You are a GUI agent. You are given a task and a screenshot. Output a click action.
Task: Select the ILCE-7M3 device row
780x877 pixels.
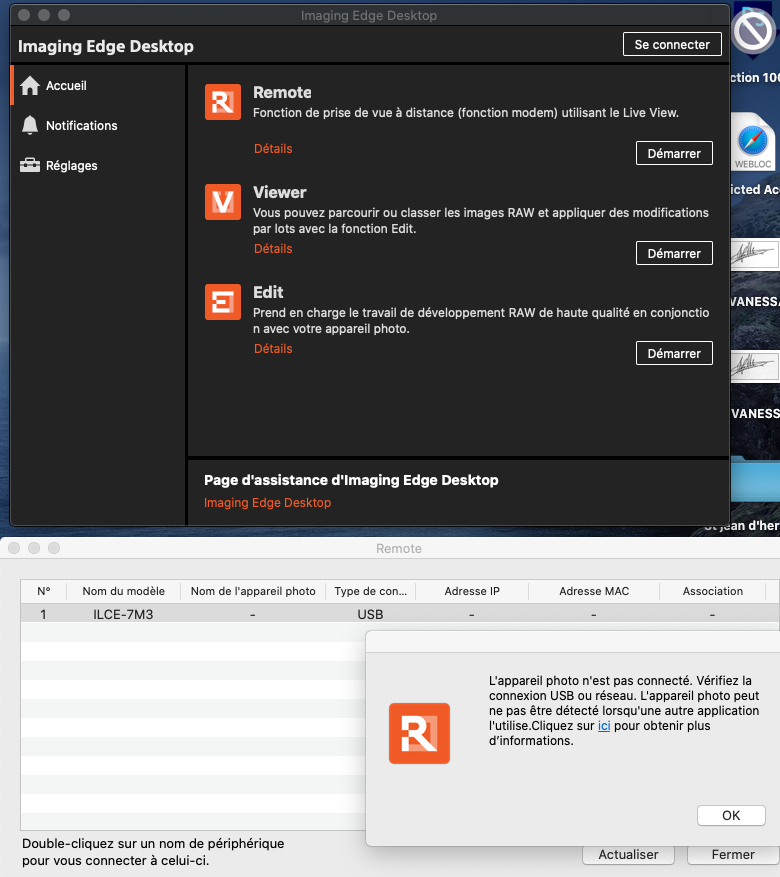coord(400,614)
